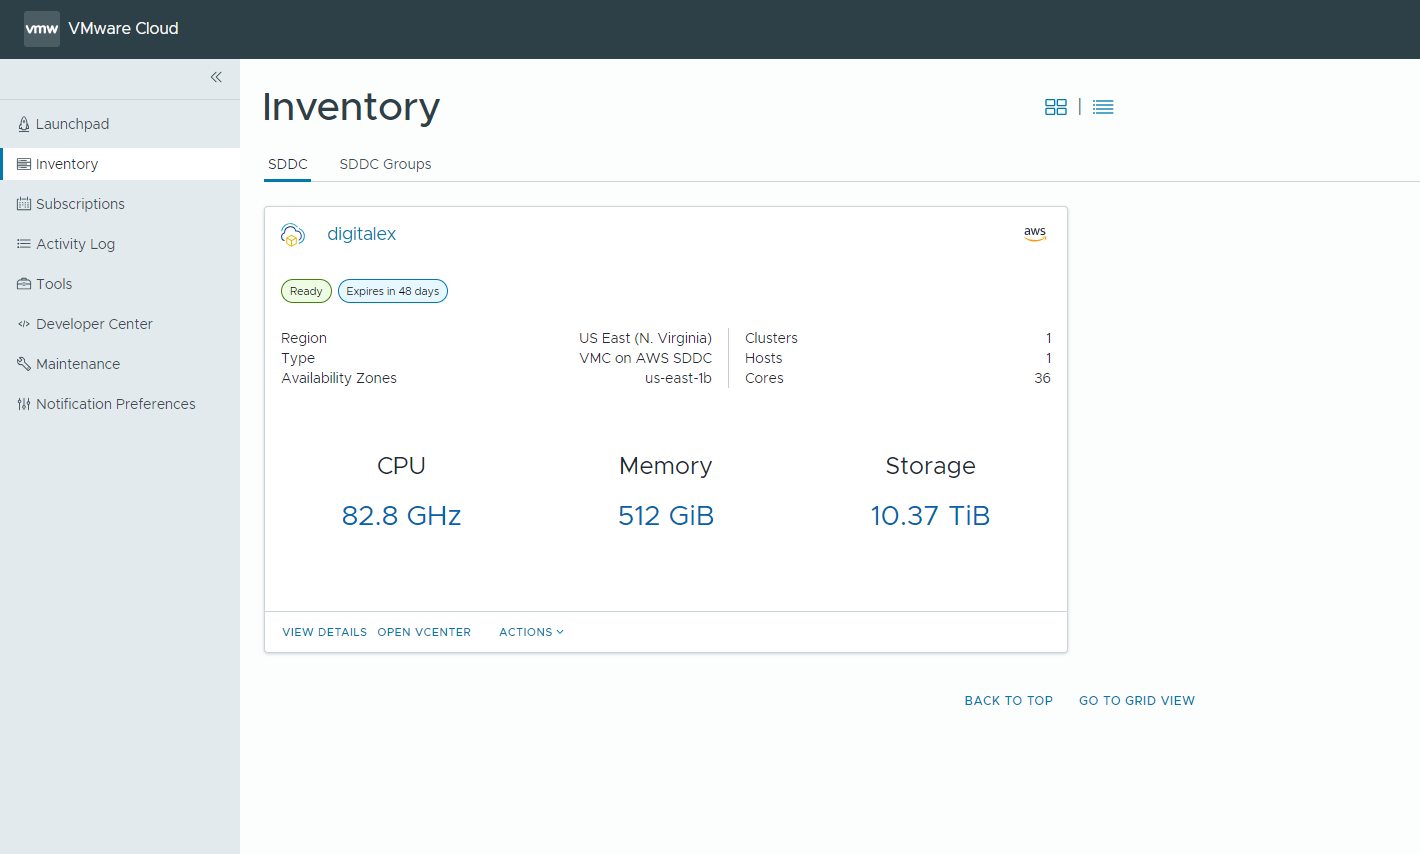This screenshot has height=854, width=1420.
Task: Click Go to Grid View link
Action: point(1136,701)
